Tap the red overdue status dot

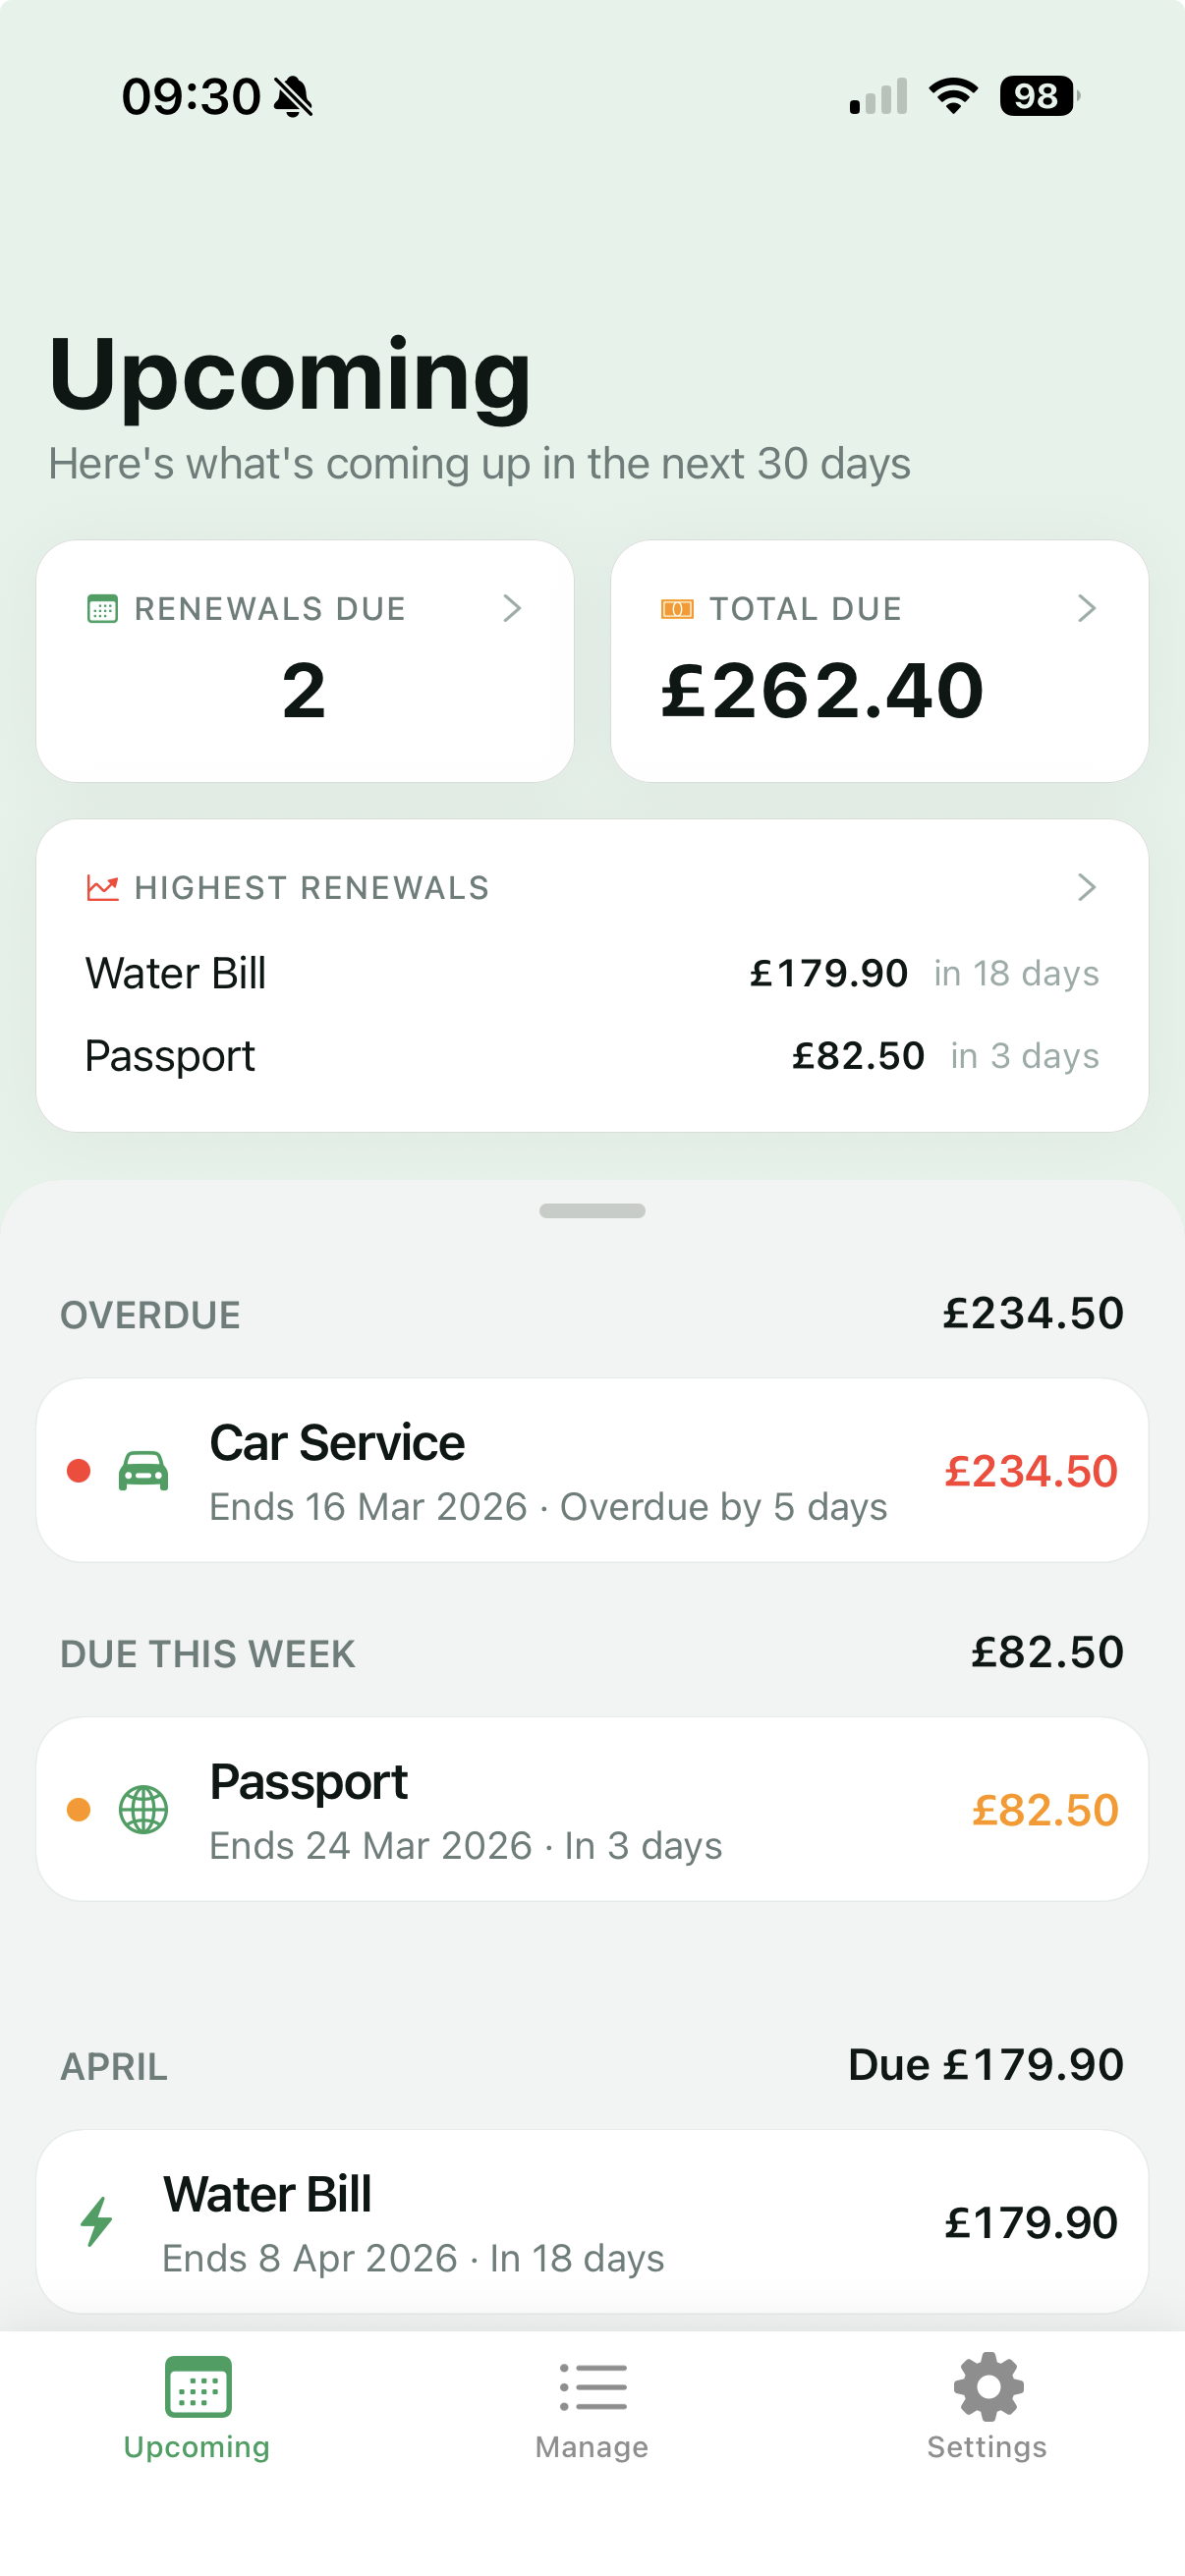[x=79, y=1471]
